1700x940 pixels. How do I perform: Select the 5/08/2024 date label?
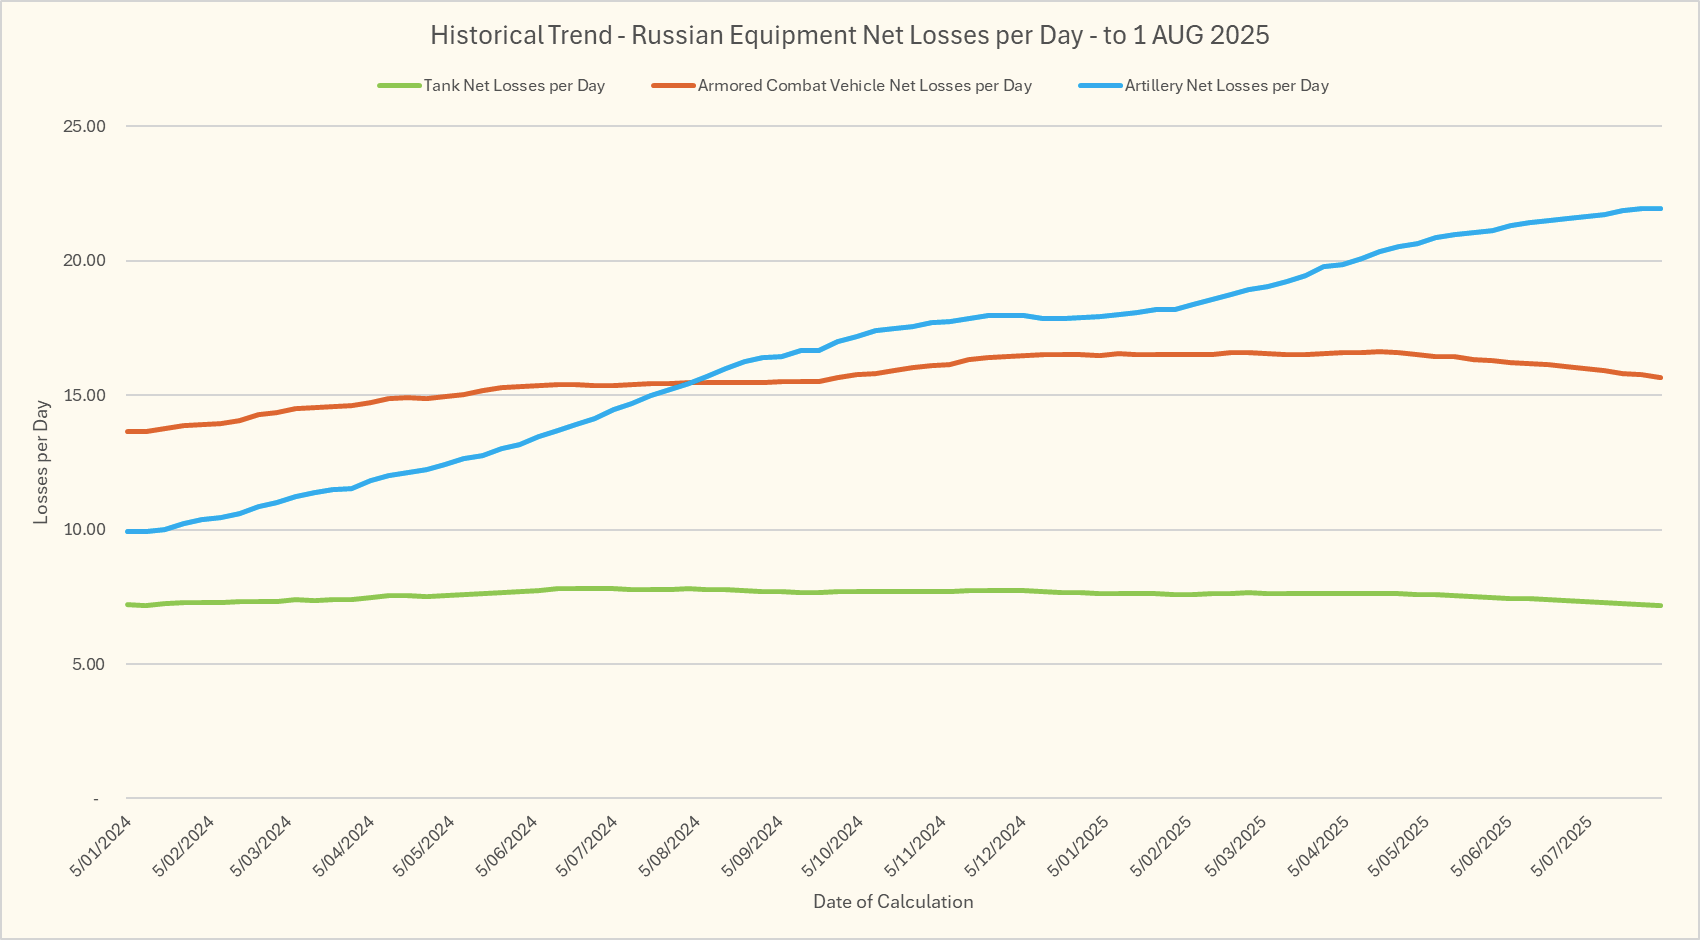(x=669, y=846)
